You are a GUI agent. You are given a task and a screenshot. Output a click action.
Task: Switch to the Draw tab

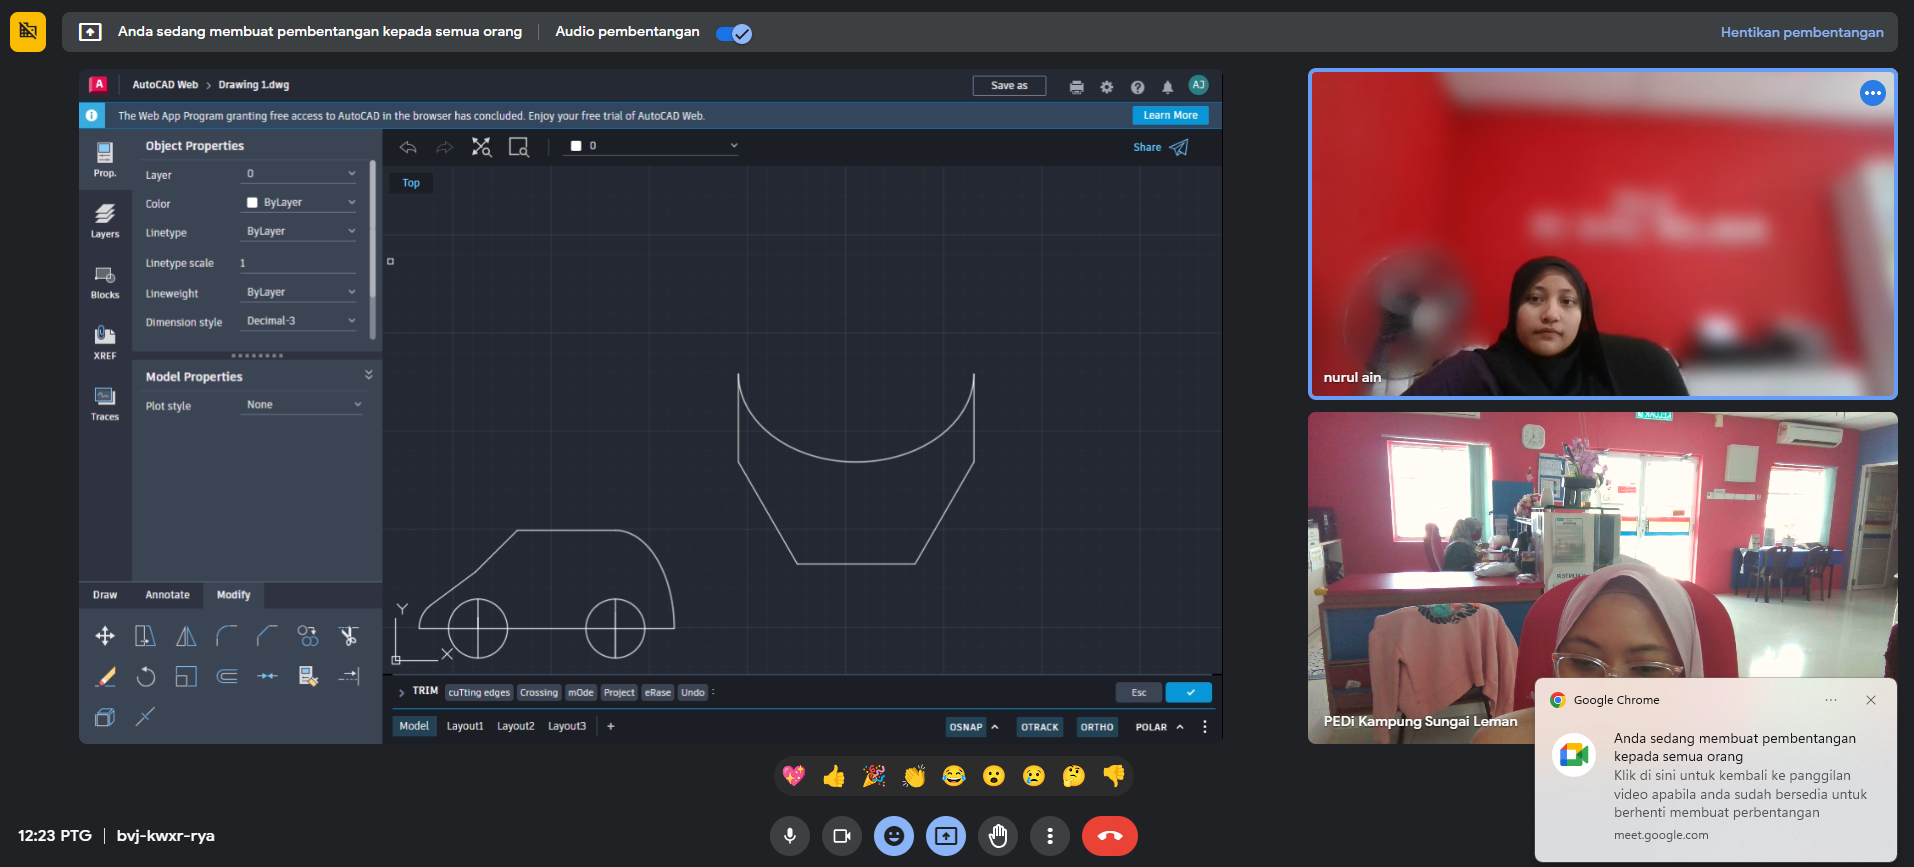coord(105,595)
